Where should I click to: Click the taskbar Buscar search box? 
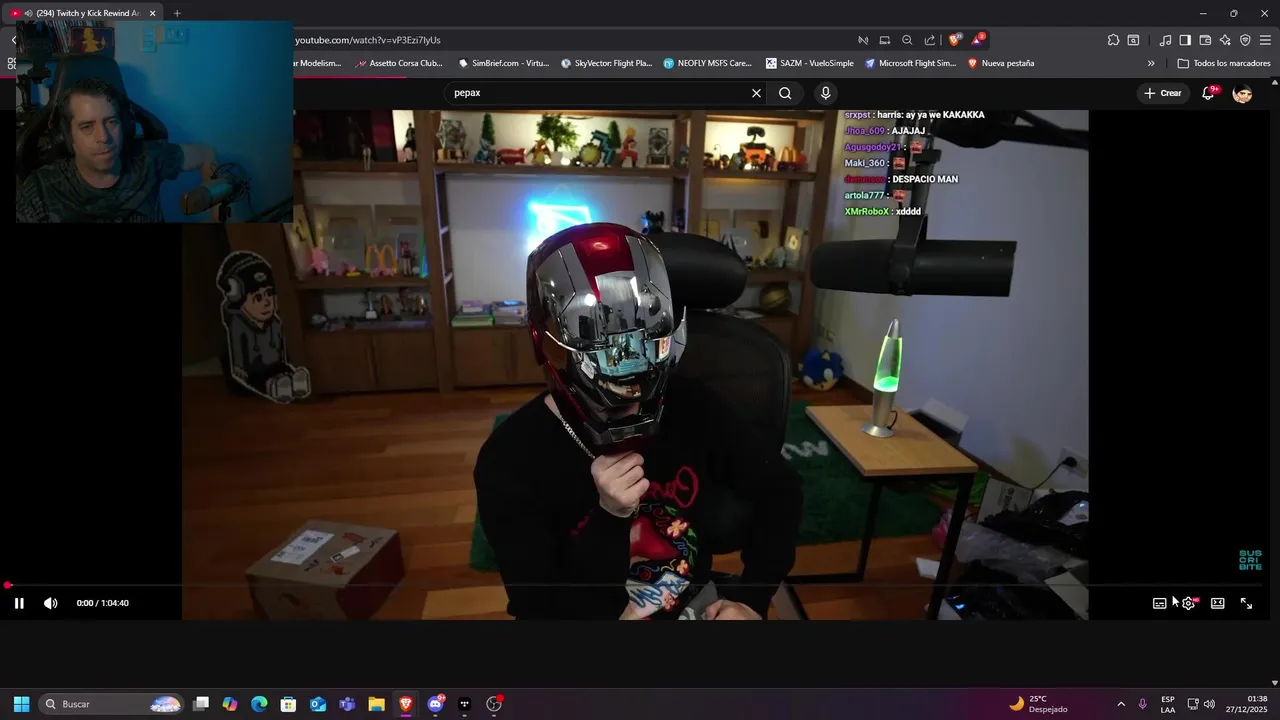112,704
